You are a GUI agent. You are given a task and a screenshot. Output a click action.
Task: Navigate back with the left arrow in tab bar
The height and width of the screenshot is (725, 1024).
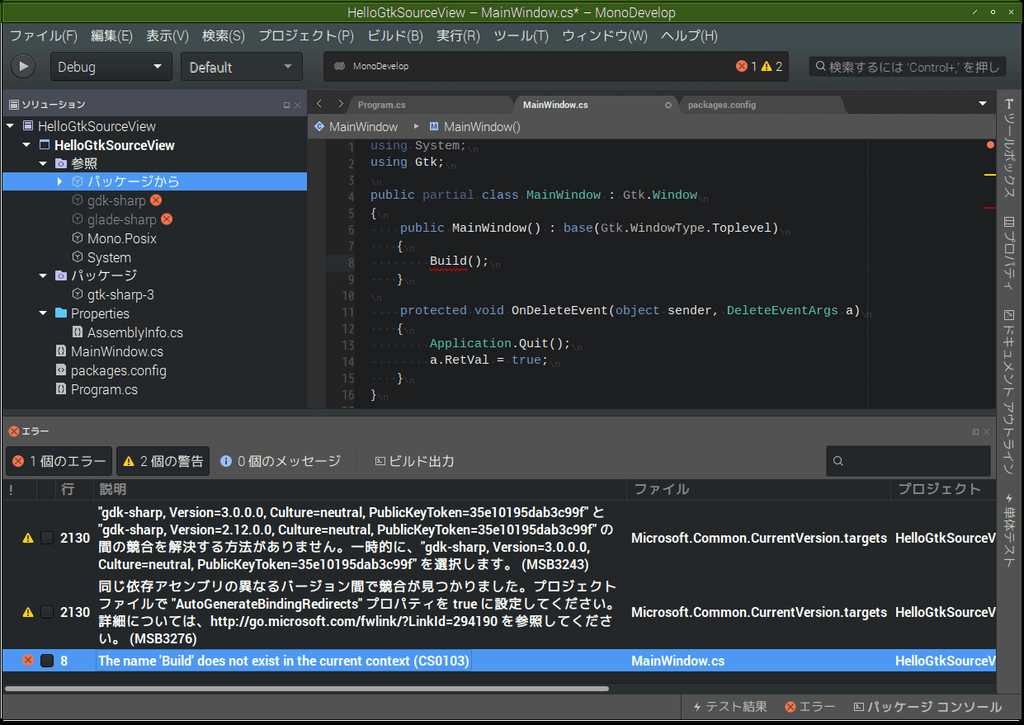tap(319, 104)
